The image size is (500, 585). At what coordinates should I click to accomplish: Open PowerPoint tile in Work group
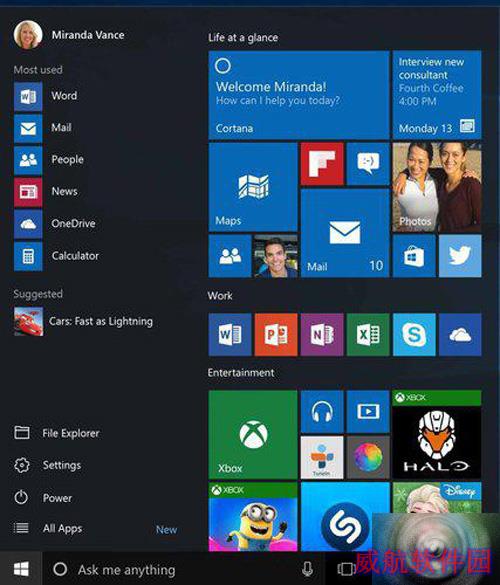coord(276,335)
